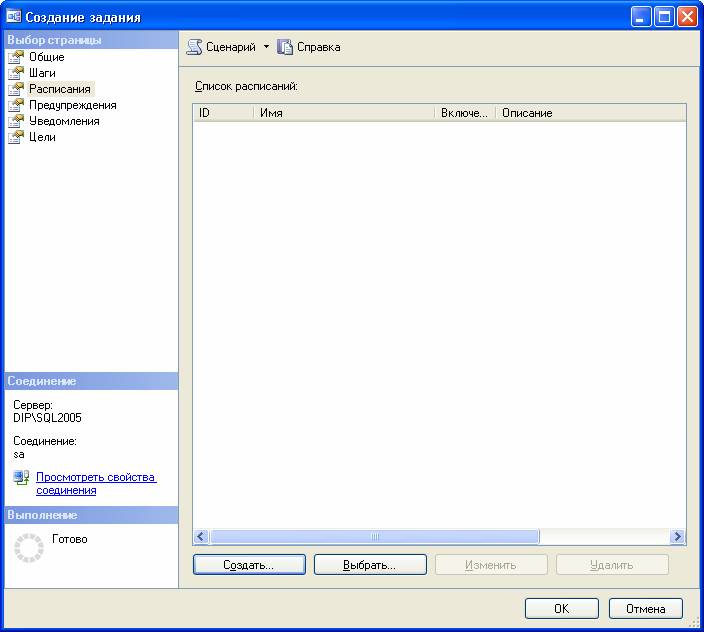Image resolution: width=704 pixels, height=632 pixels.
Task: Click the Шаги page icon
Action: click(15, 73)
